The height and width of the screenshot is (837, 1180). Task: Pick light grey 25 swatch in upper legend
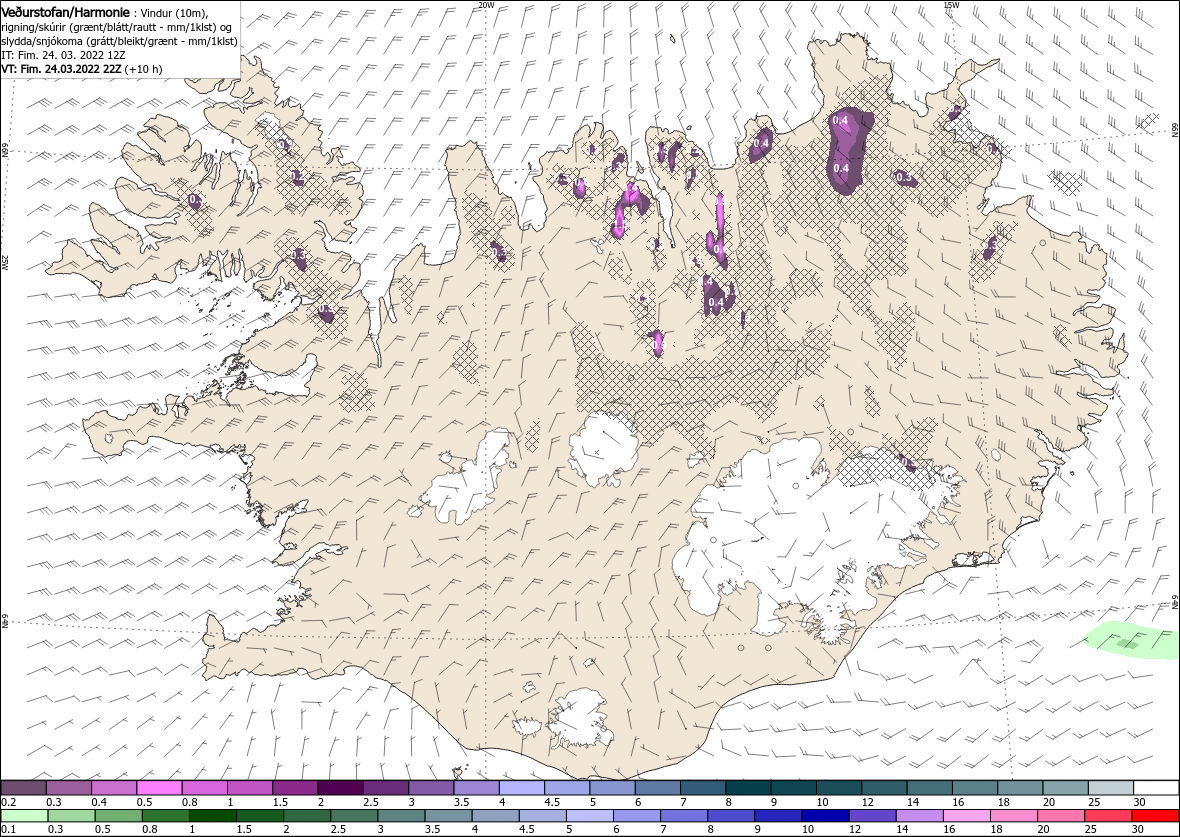(1111, 788)
